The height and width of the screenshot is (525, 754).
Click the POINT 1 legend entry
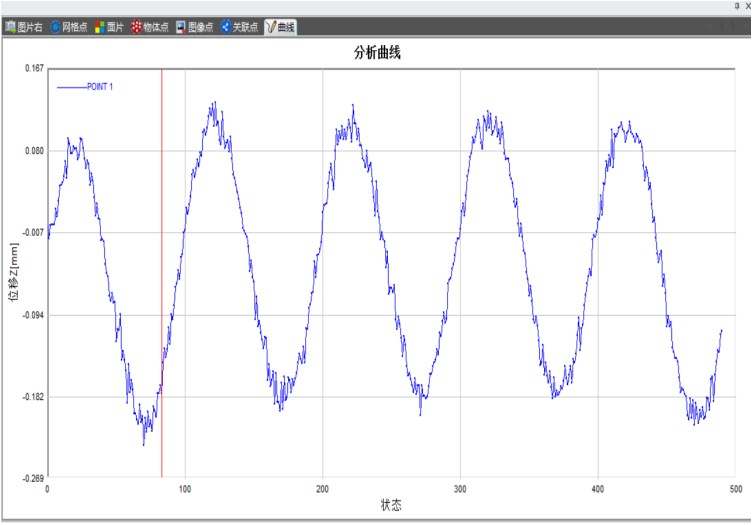coord(85,87)
